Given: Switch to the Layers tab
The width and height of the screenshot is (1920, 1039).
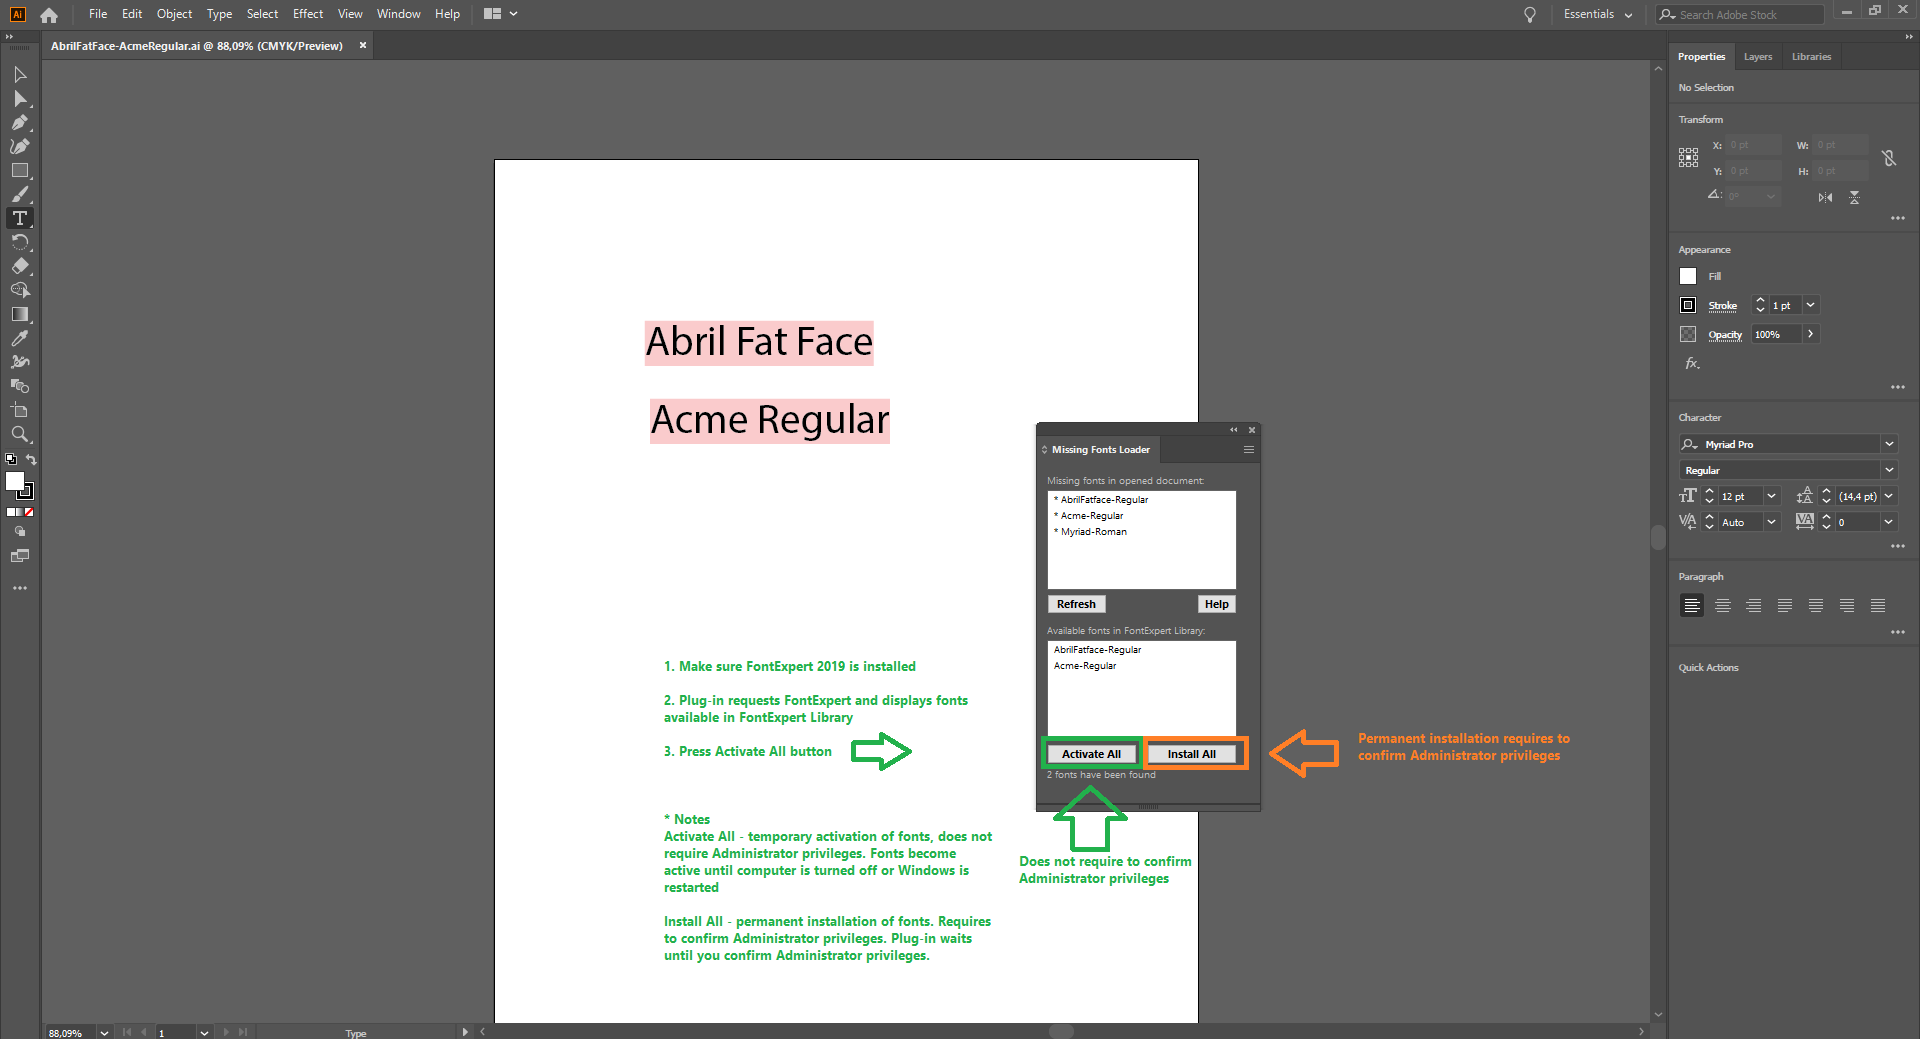Looking at the screenshot, I should pos(1757,57).
